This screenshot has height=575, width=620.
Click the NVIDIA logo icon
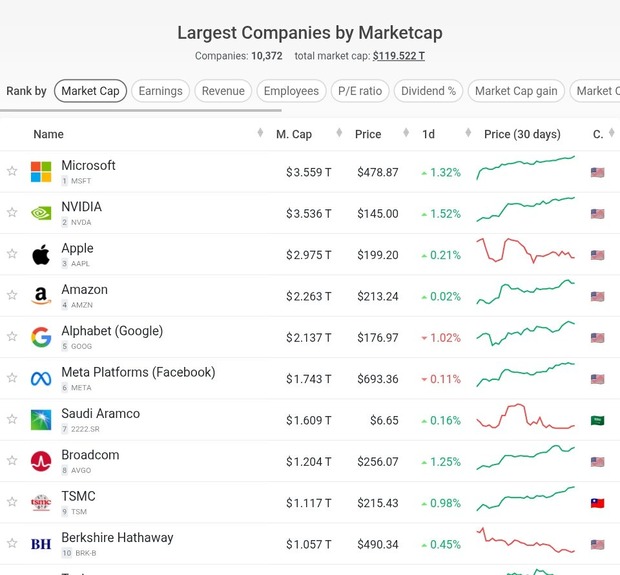[x=41, y=213]
